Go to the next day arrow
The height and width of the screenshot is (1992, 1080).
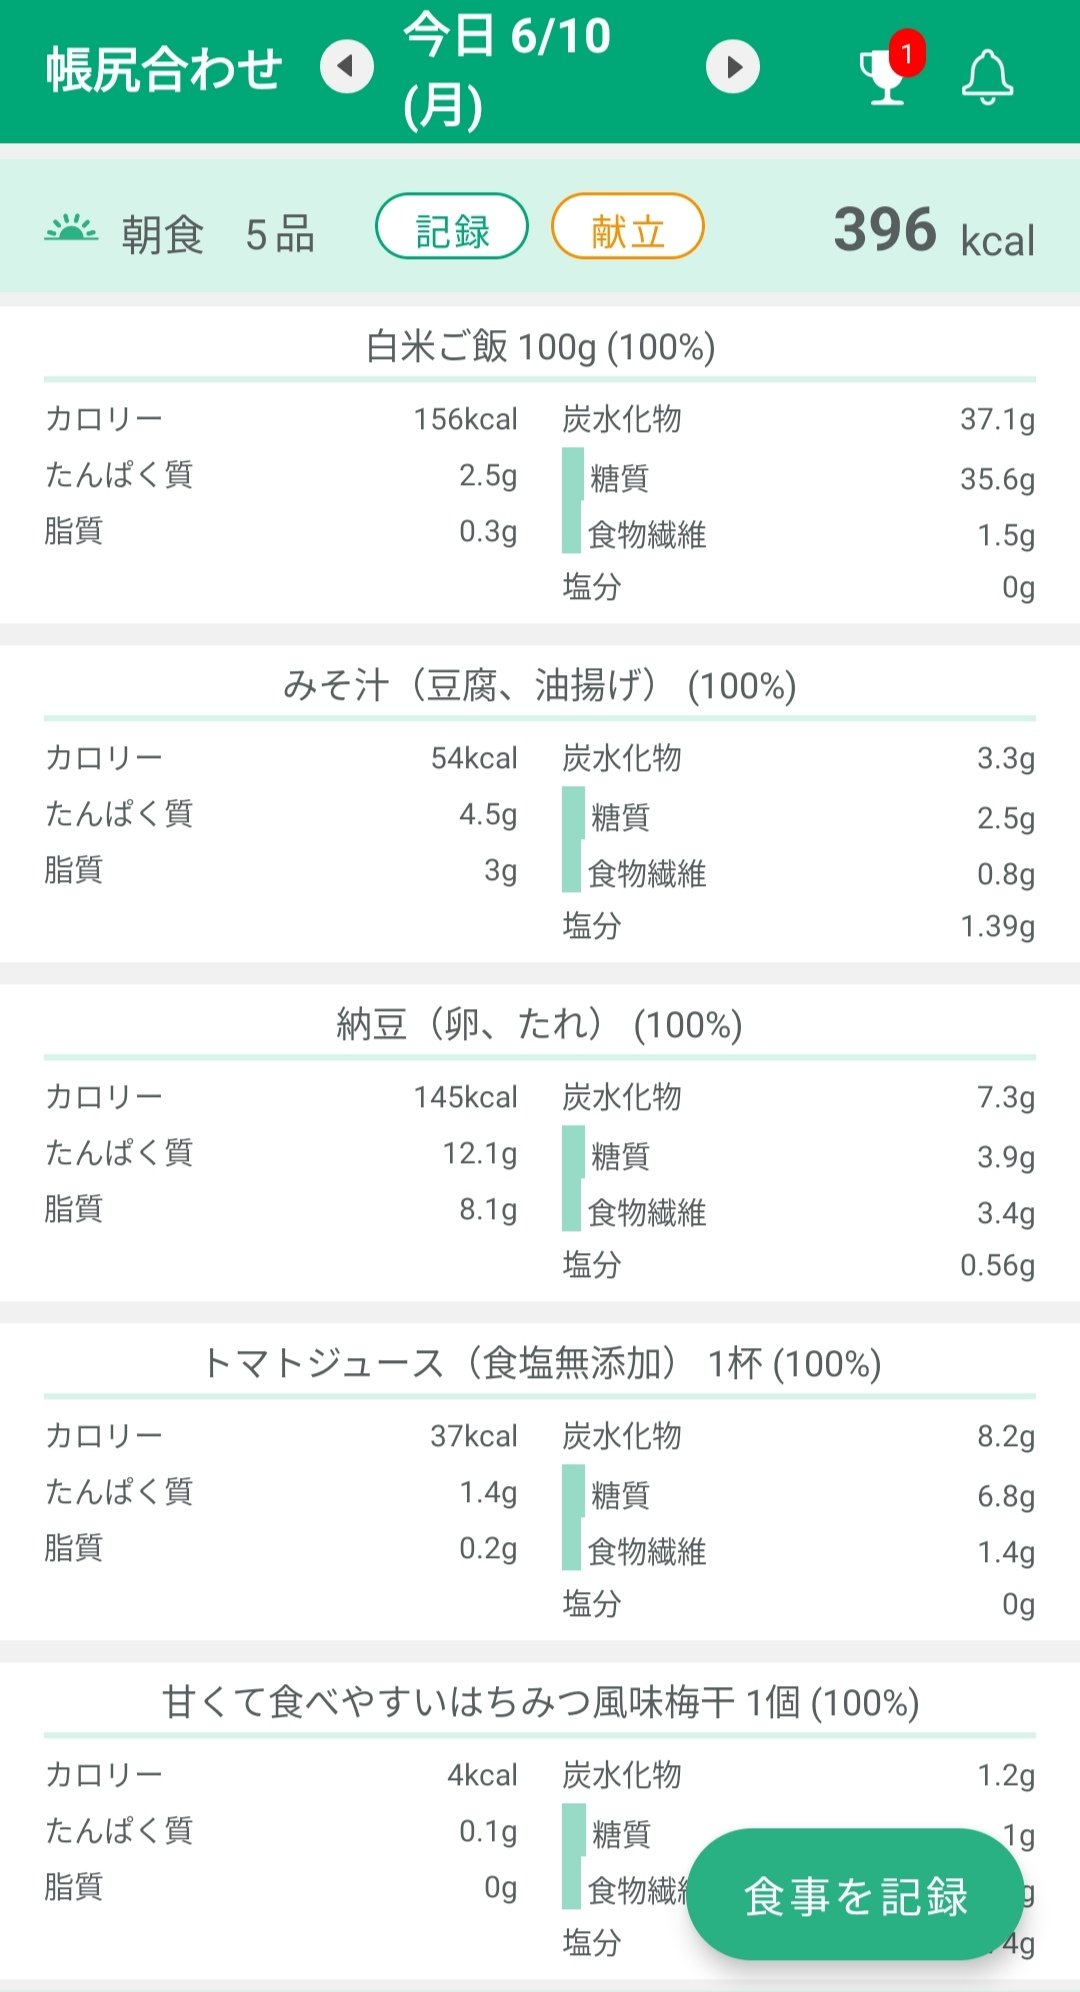733,67
